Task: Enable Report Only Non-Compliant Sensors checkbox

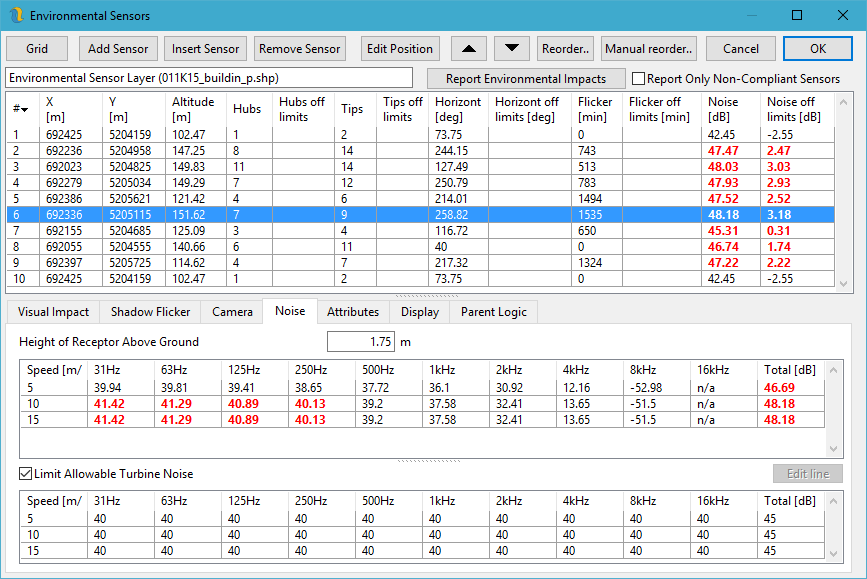Action: click(x=638, y=79)
